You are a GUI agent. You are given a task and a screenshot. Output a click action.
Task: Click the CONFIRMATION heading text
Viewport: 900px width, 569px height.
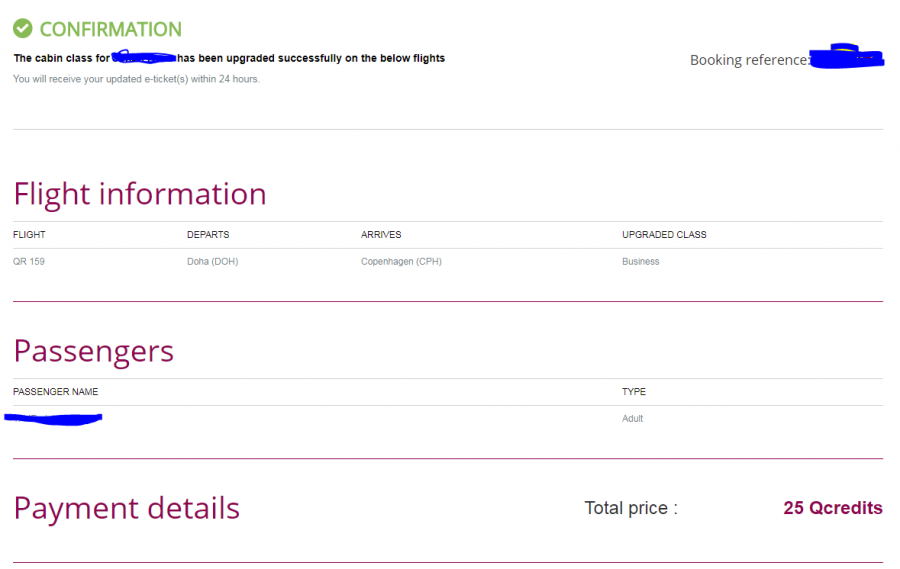(110, 29)
